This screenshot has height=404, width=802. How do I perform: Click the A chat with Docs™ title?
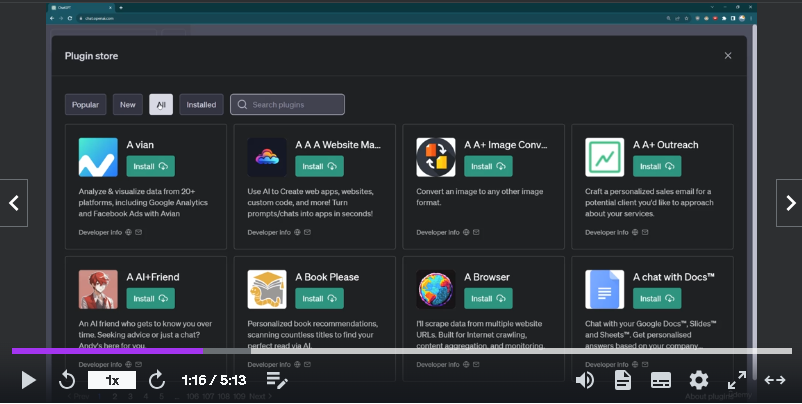click(x=674, y=277)
